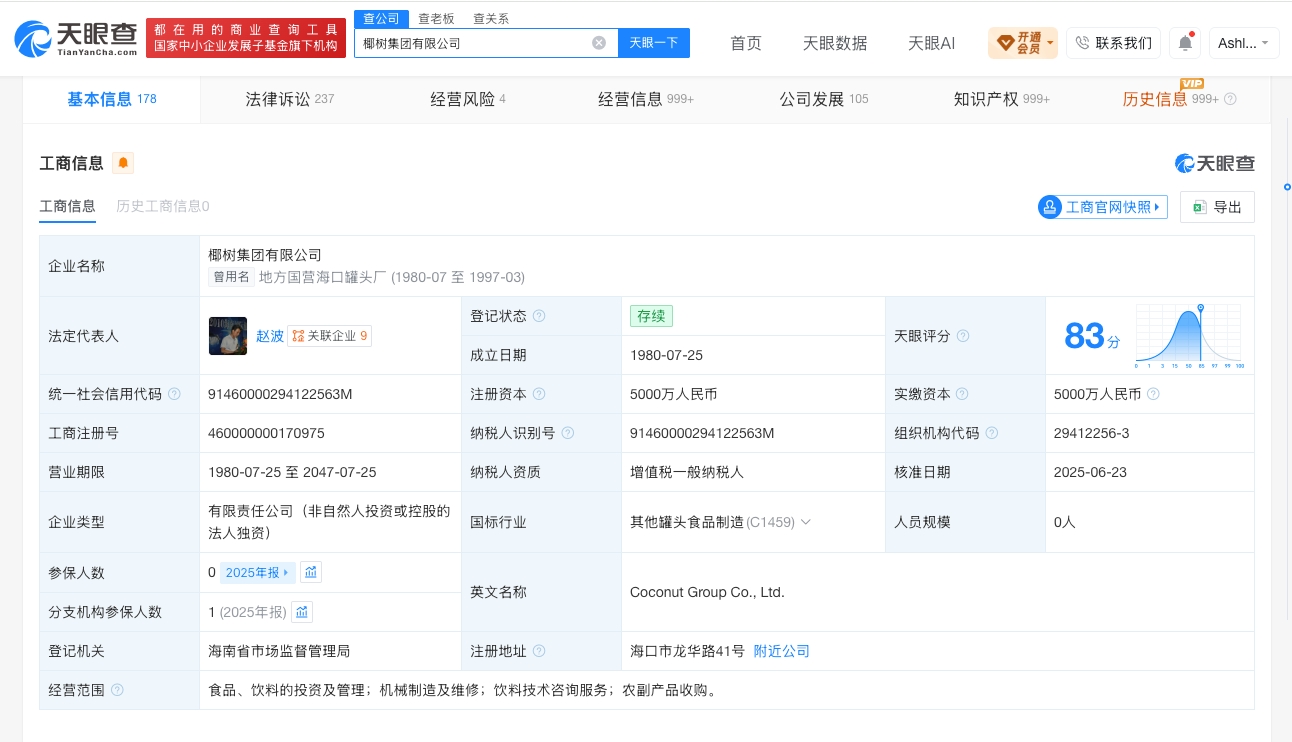Go to the 首页 navigation item
The height and width of the screenshot is (742, 1292).
tap(746, 43)
